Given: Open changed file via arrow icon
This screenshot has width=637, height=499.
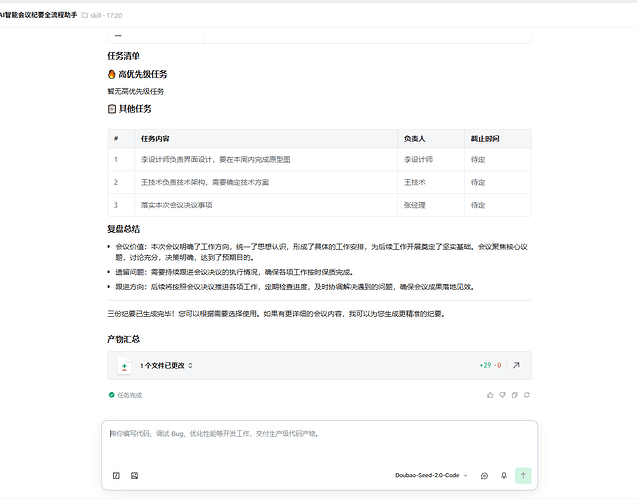Looking at the screenshot, I should pyautogui.click(x=516, y=365).
